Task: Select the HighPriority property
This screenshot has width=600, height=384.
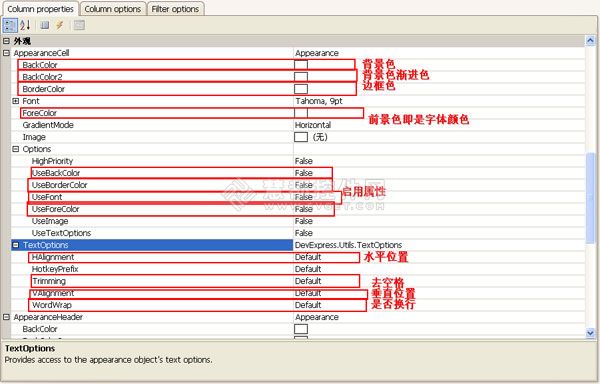Action: tap(52, 161)
